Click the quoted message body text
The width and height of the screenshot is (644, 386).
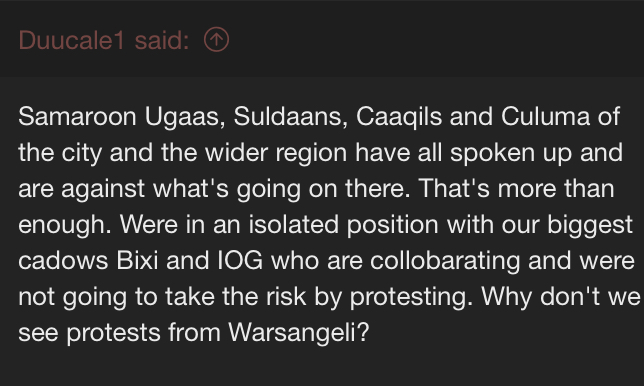tap(329, 224)
